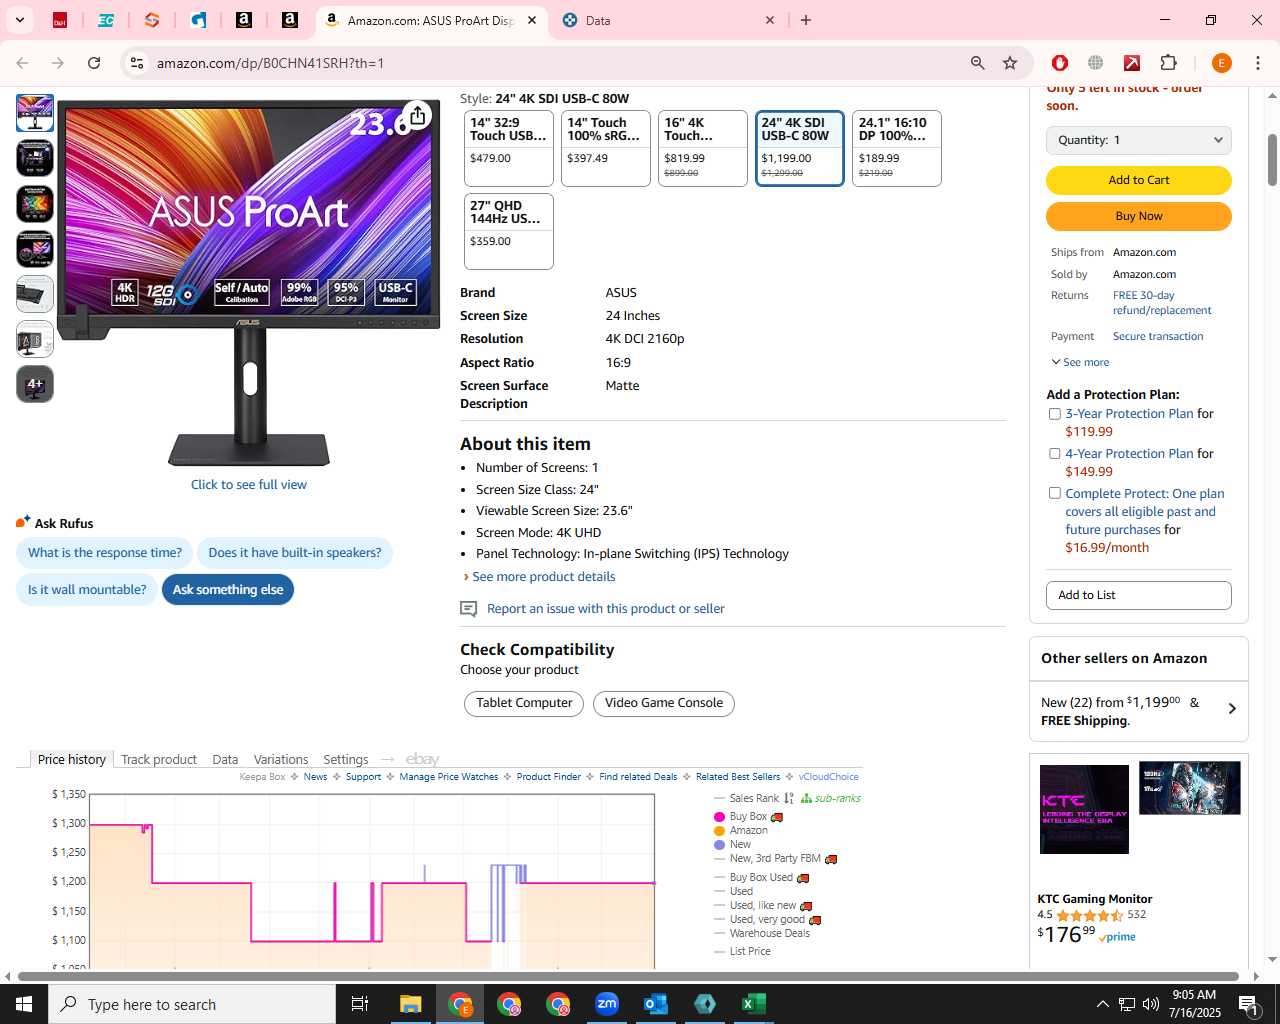Image resolution: width=1280 pixels, height=1024 pixels.
Task: Click Ask something else Rufus button
Action: [x=228, y=590]
